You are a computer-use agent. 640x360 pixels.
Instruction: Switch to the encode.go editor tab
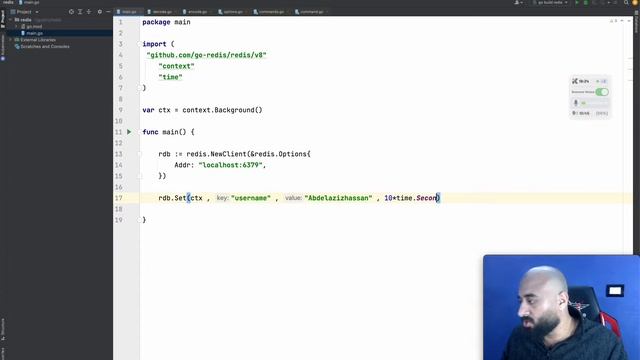(196, 12)
